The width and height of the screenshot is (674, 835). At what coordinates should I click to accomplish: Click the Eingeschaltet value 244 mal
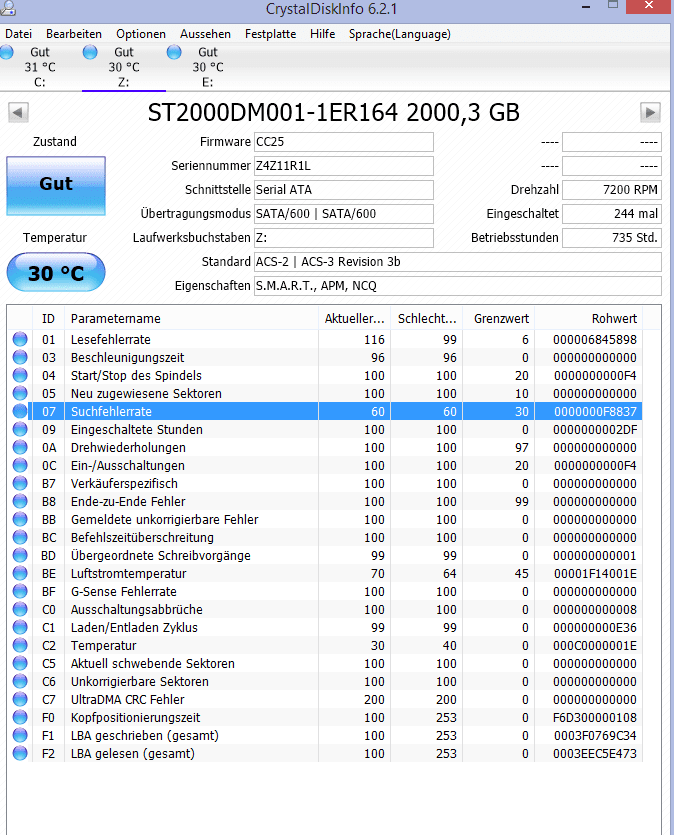tap(612, 214)
